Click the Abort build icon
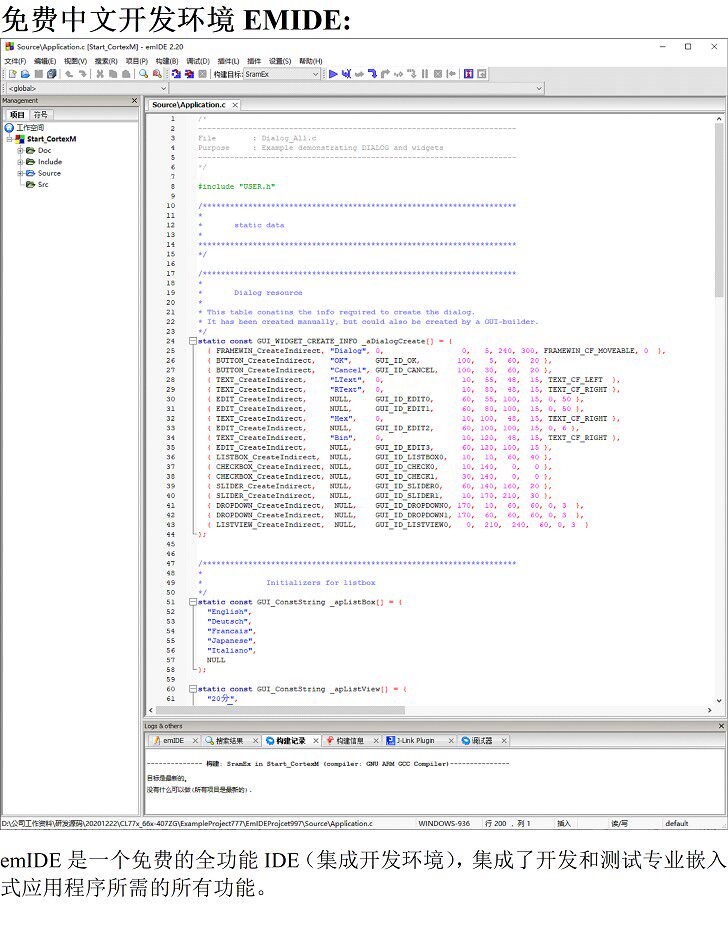Viewport: 728px width, 936px height. pos(202,74)
